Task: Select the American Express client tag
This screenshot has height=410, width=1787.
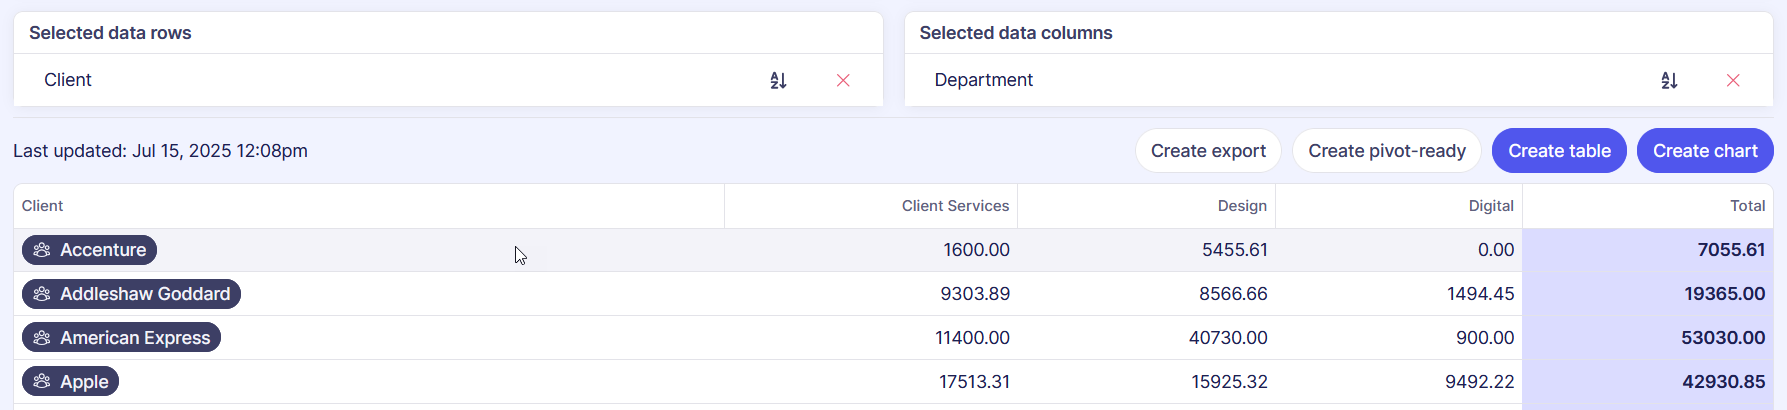Action: [122, 338]
